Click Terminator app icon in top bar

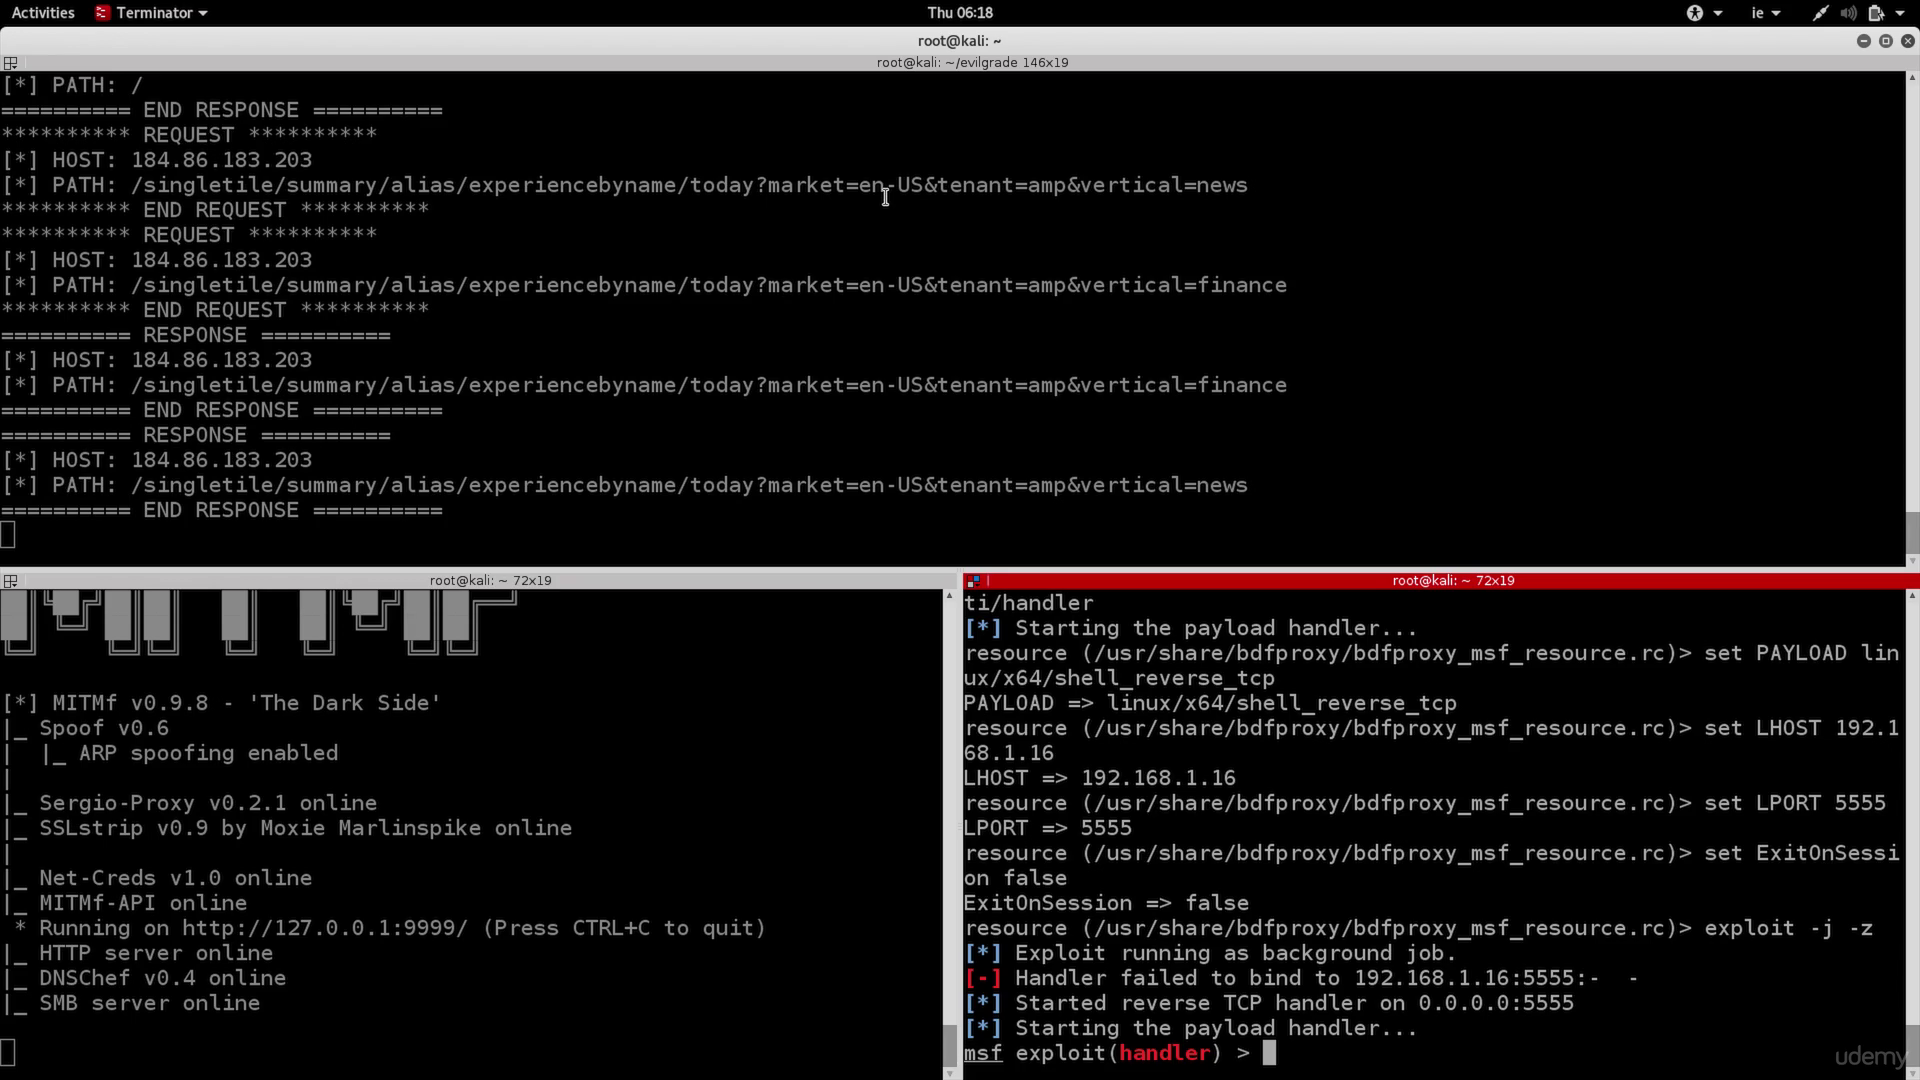(x=102, y=13)
